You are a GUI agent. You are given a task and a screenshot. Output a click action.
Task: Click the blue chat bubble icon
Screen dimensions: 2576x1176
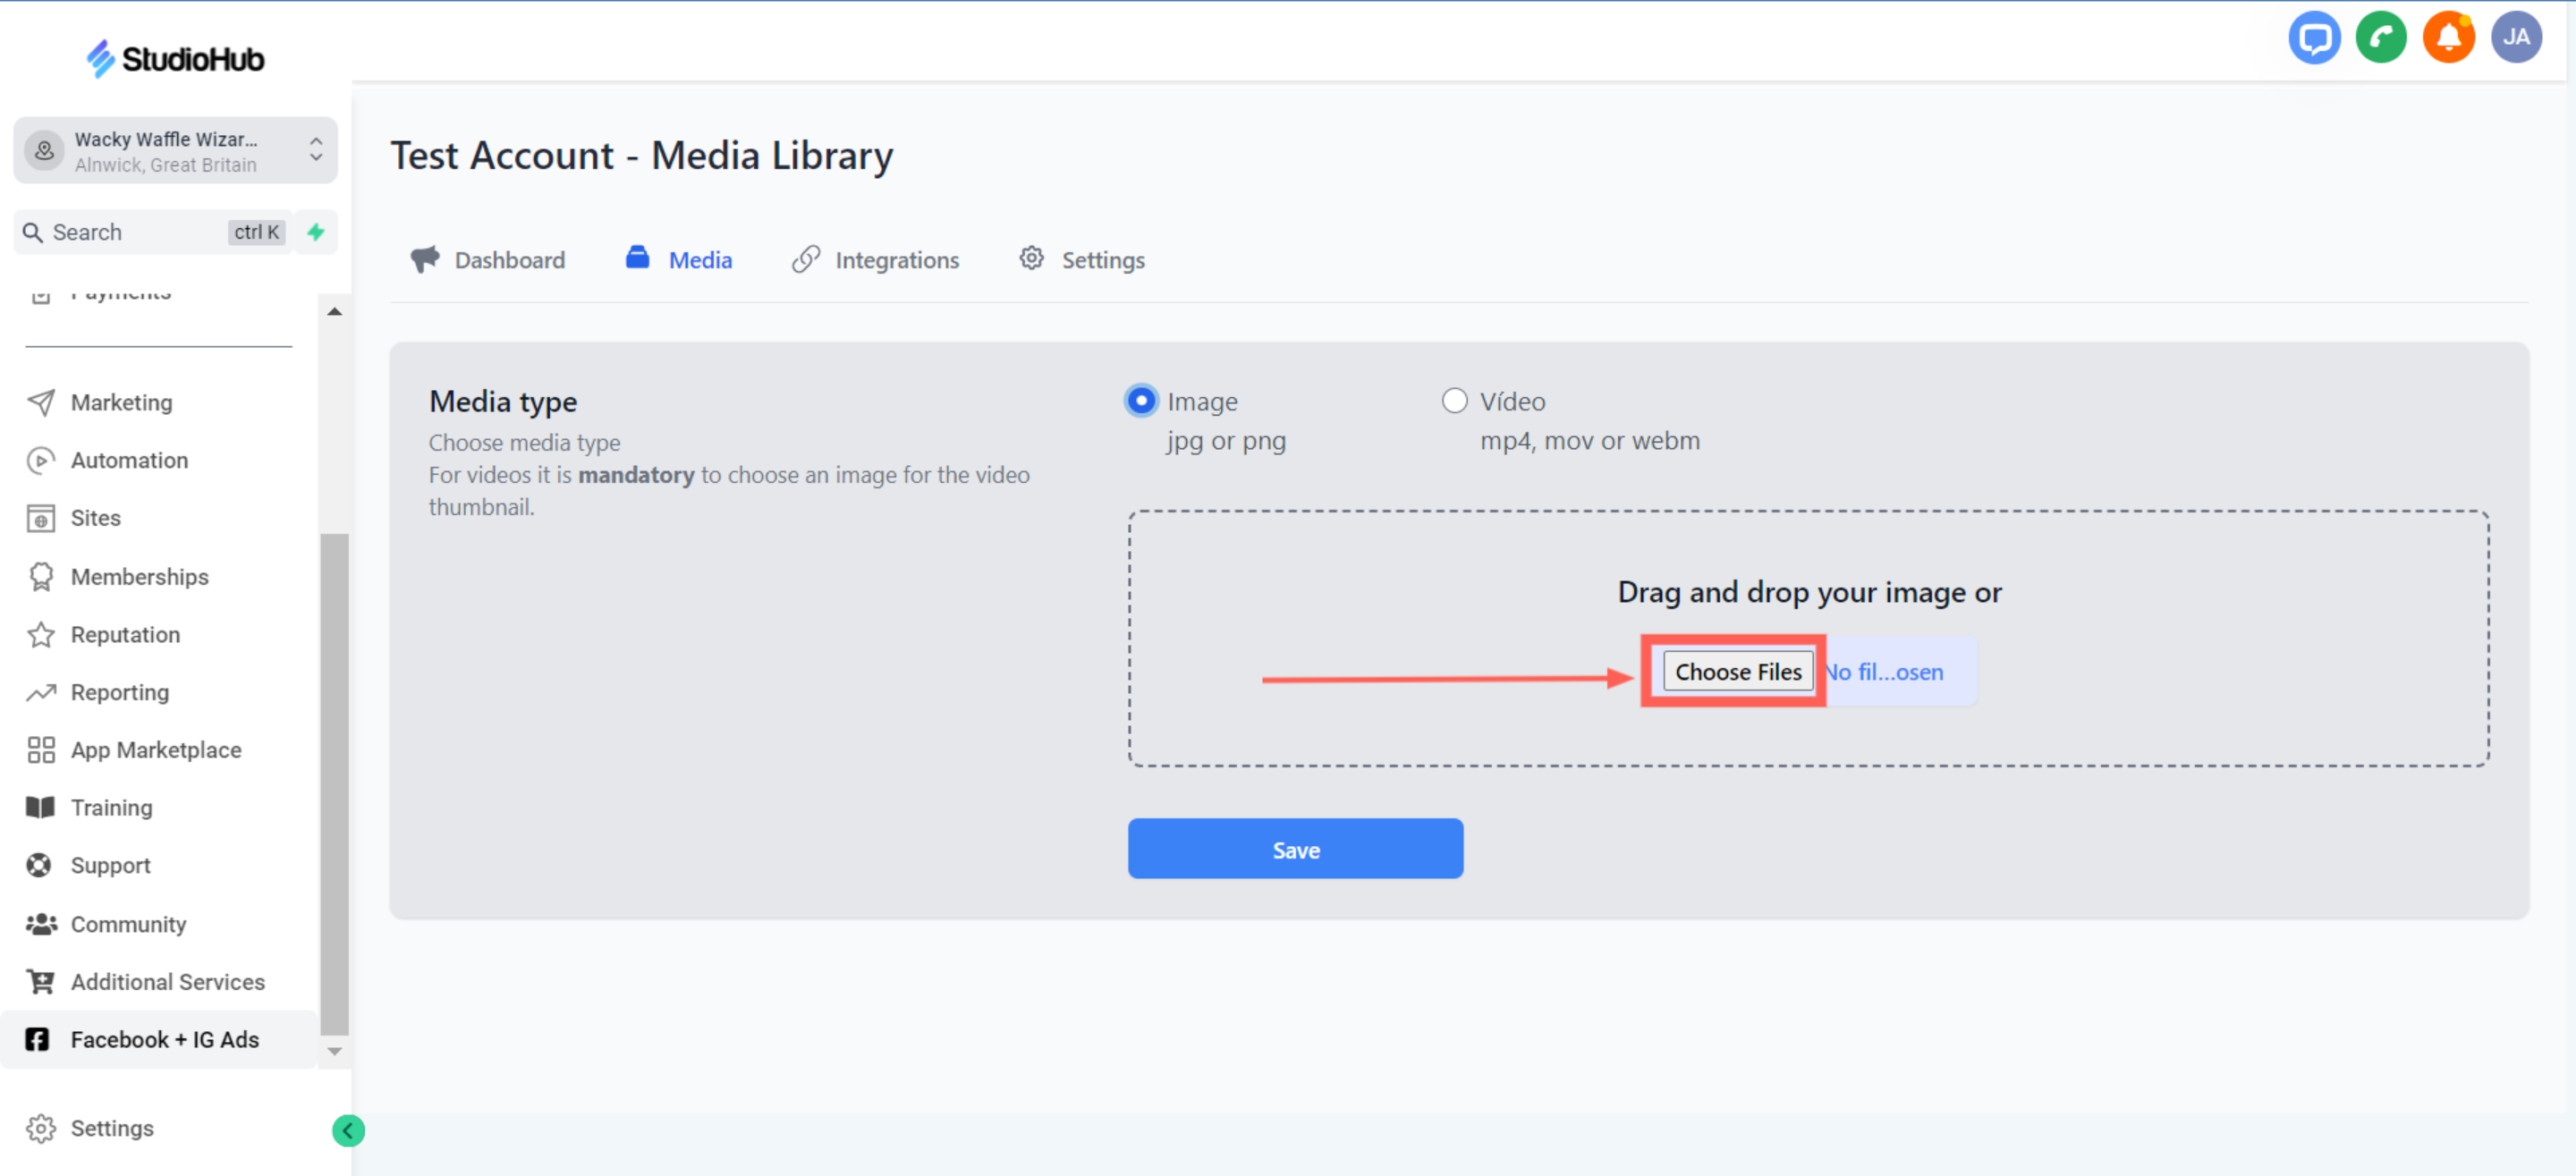click(2314, 38)
